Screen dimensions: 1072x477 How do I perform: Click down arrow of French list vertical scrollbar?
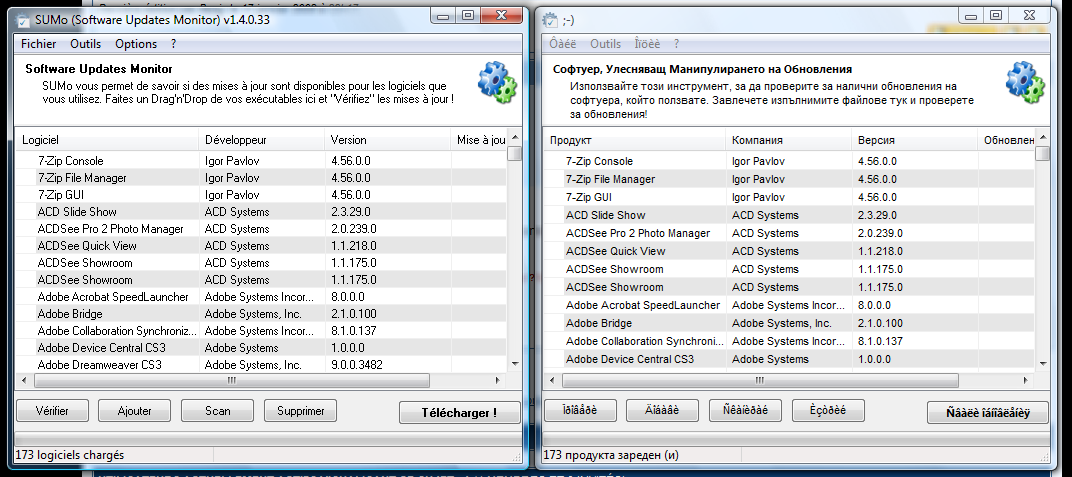(514, 365)
